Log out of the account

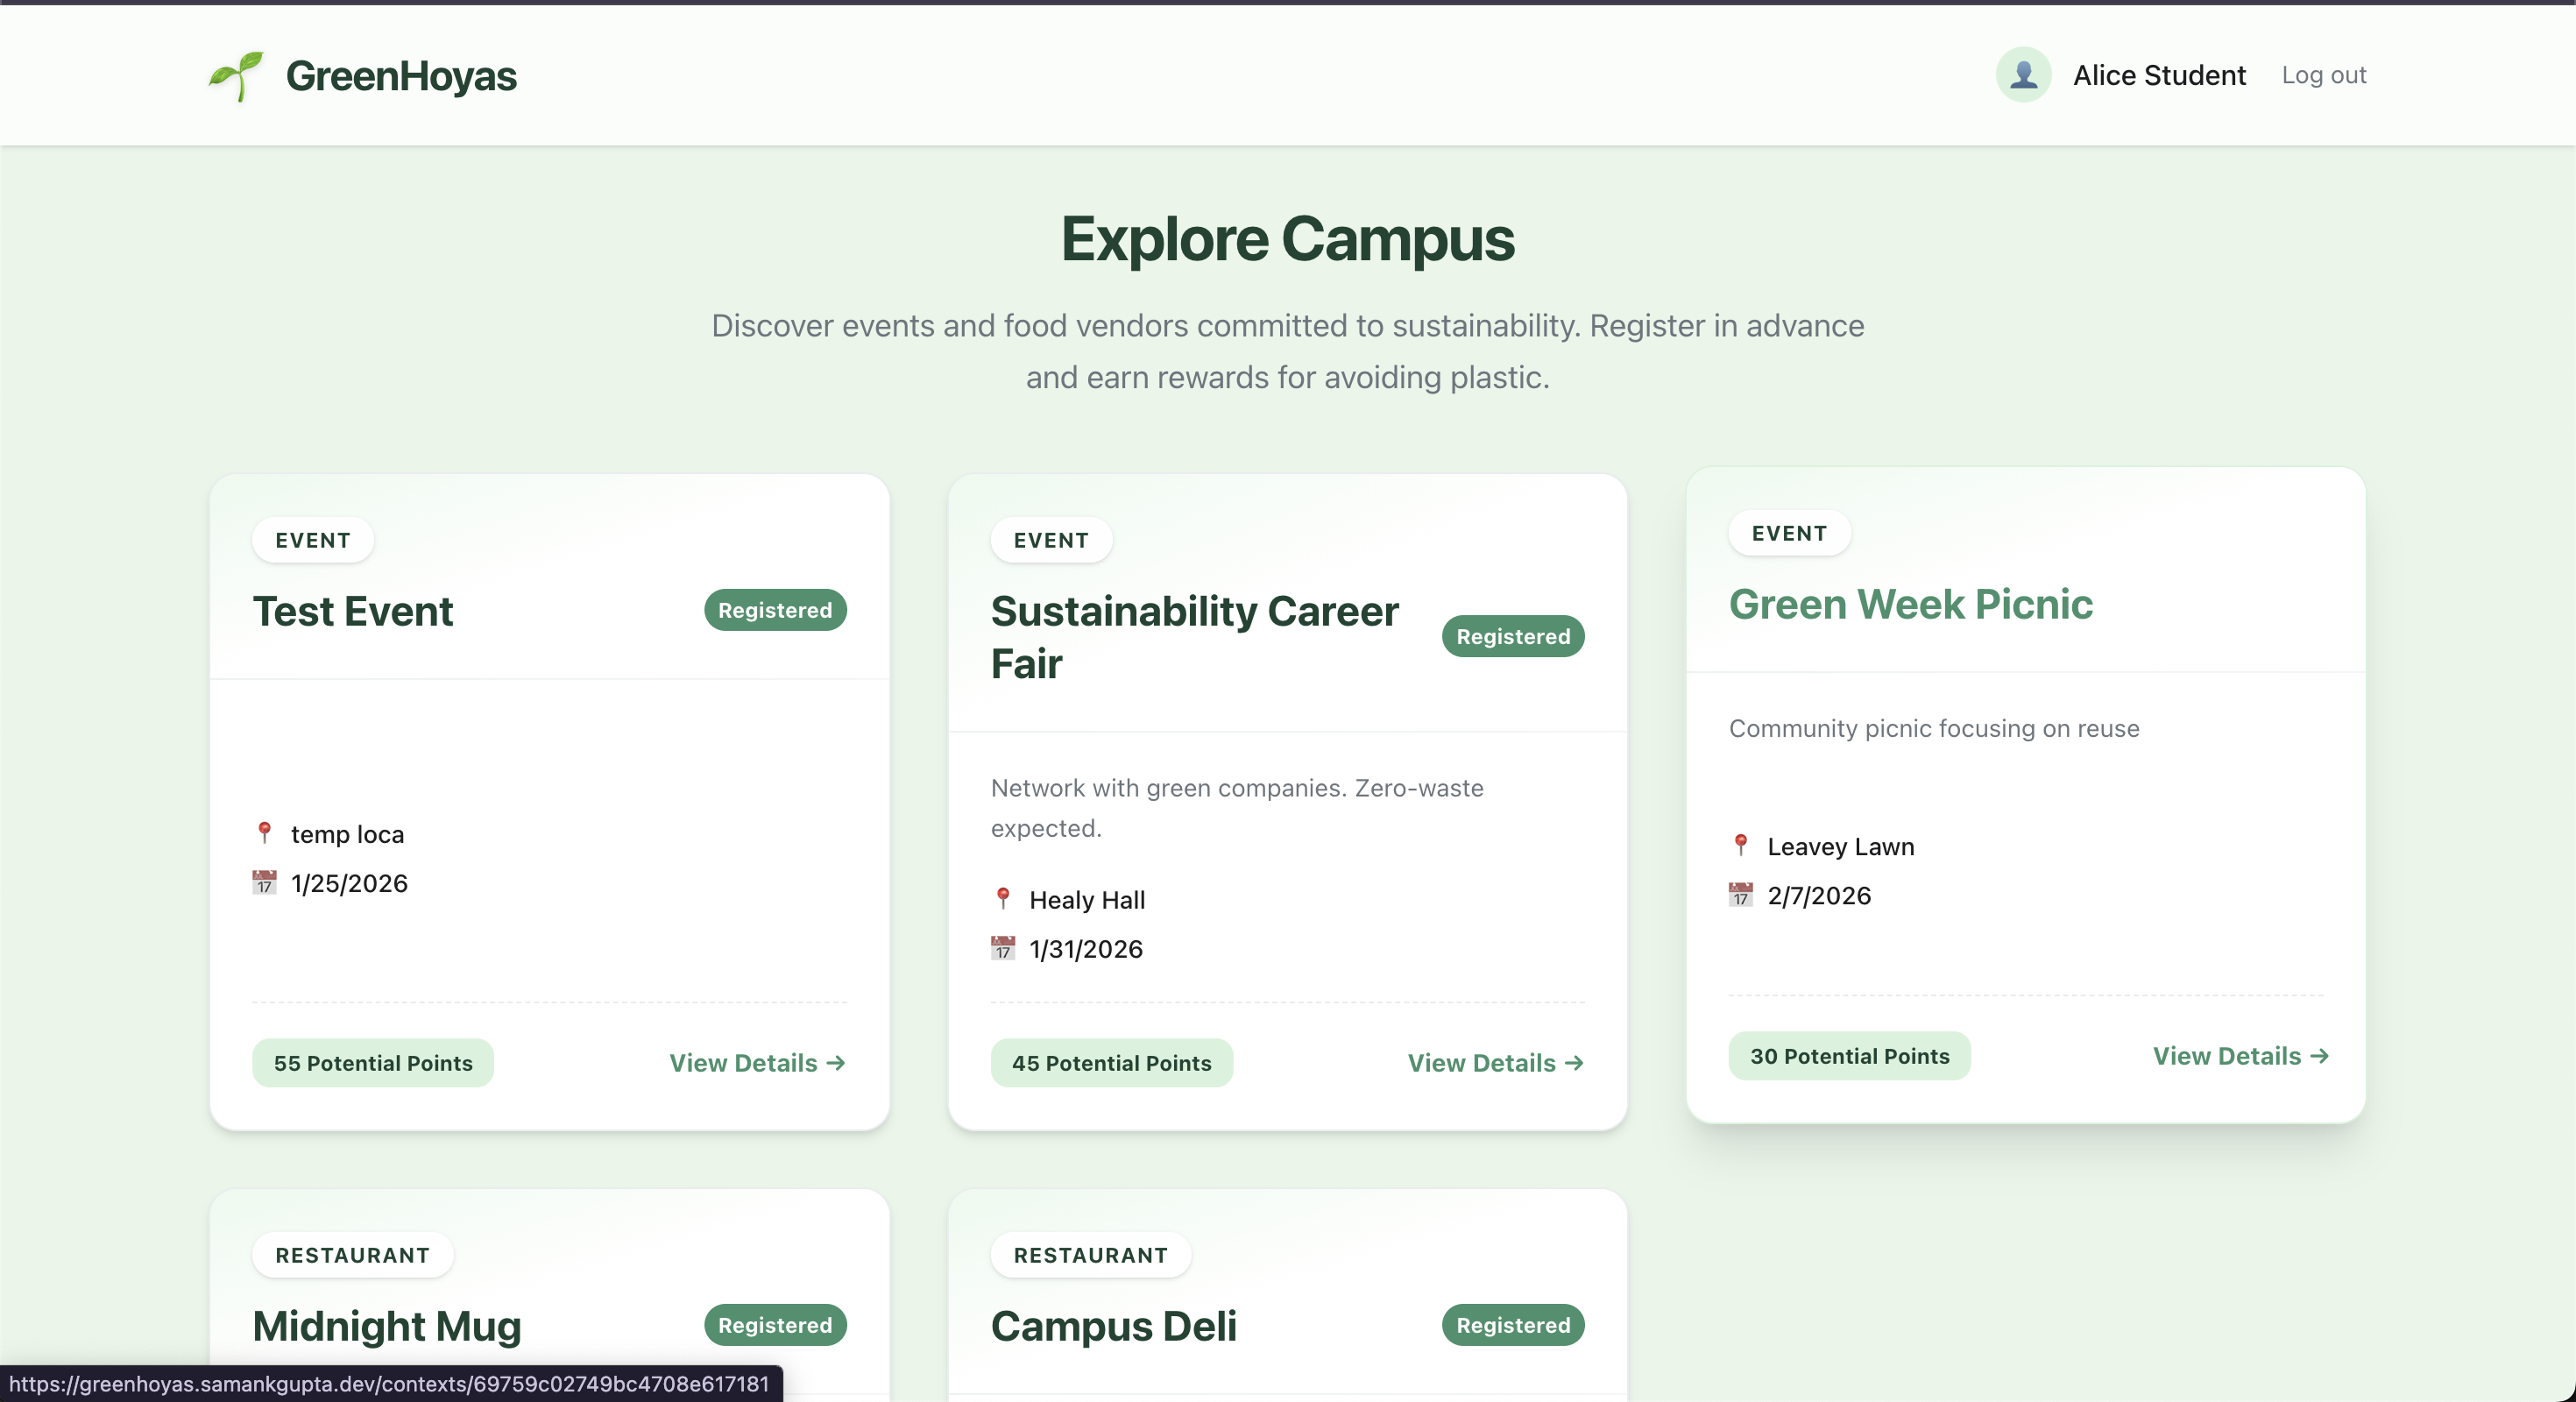(2323, 75)
